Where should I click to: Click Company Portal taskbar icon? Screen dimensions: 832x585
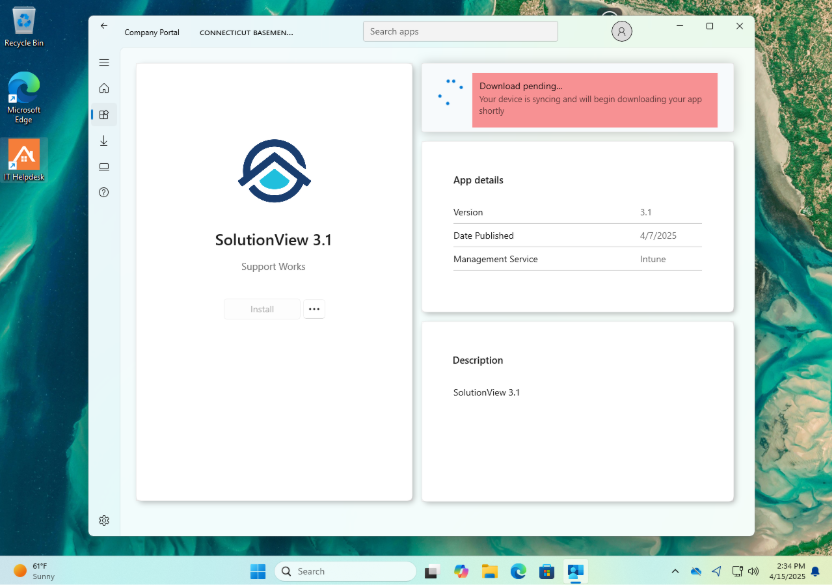click(576, 571)
